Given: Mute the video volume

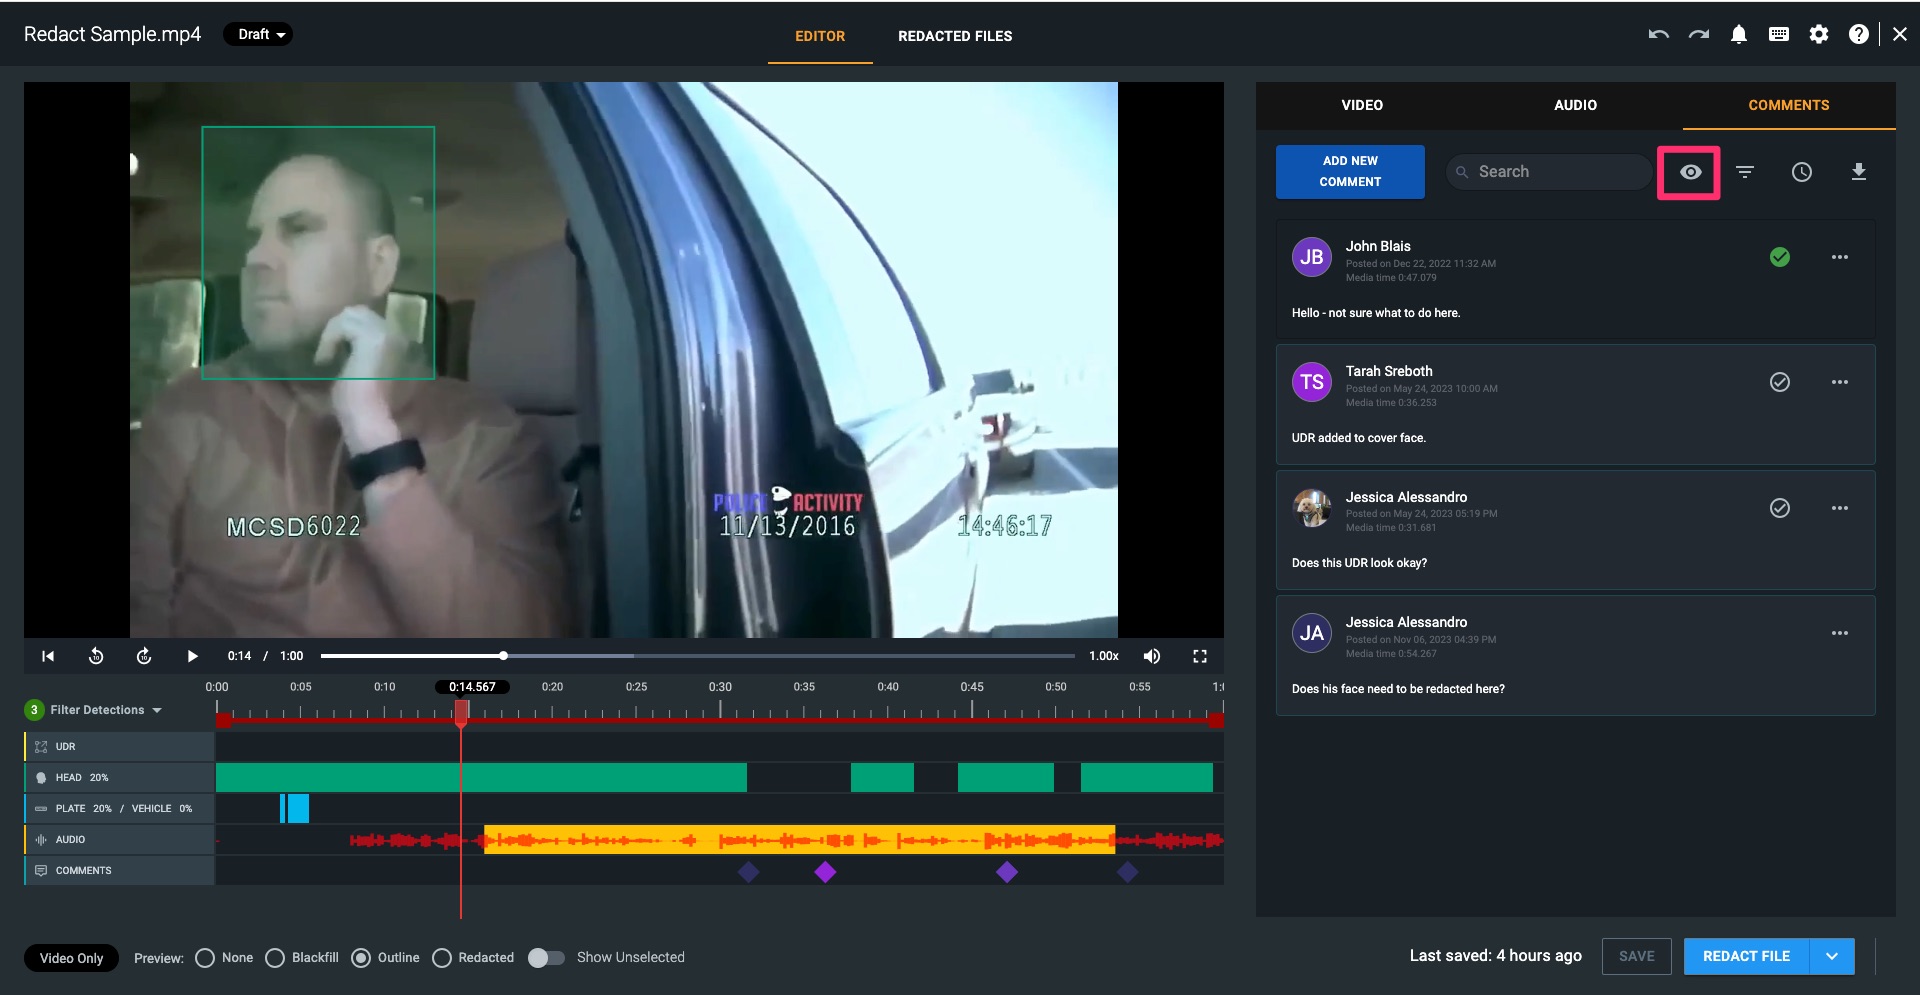Looking at the screenshot, I should pos(1152,656).
